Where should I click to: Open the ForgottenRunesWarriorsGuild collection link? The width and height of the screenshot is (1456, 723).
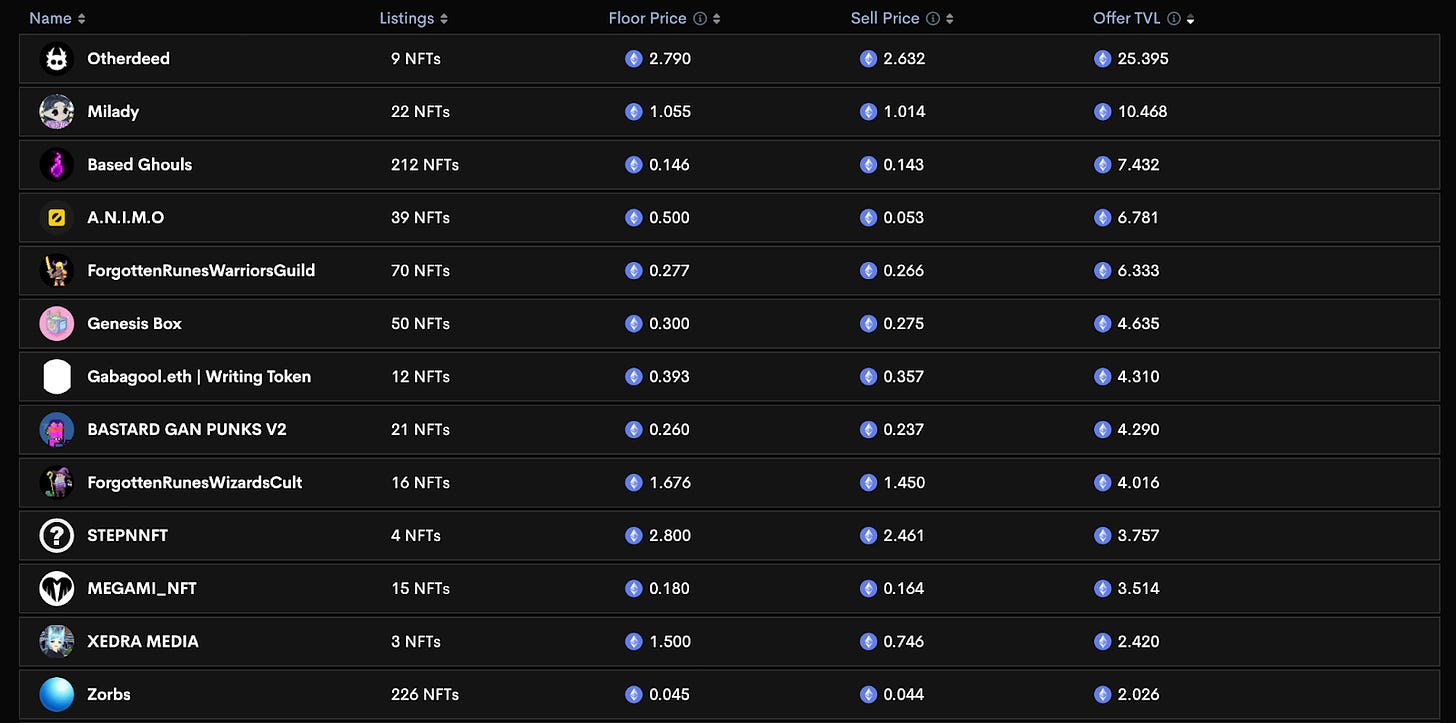tap(201, 271)
